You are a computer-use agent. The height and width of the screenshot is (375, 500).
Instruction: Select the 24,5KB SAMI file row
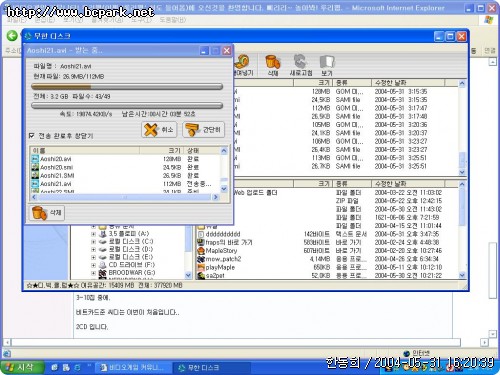[x=345, y=100]
